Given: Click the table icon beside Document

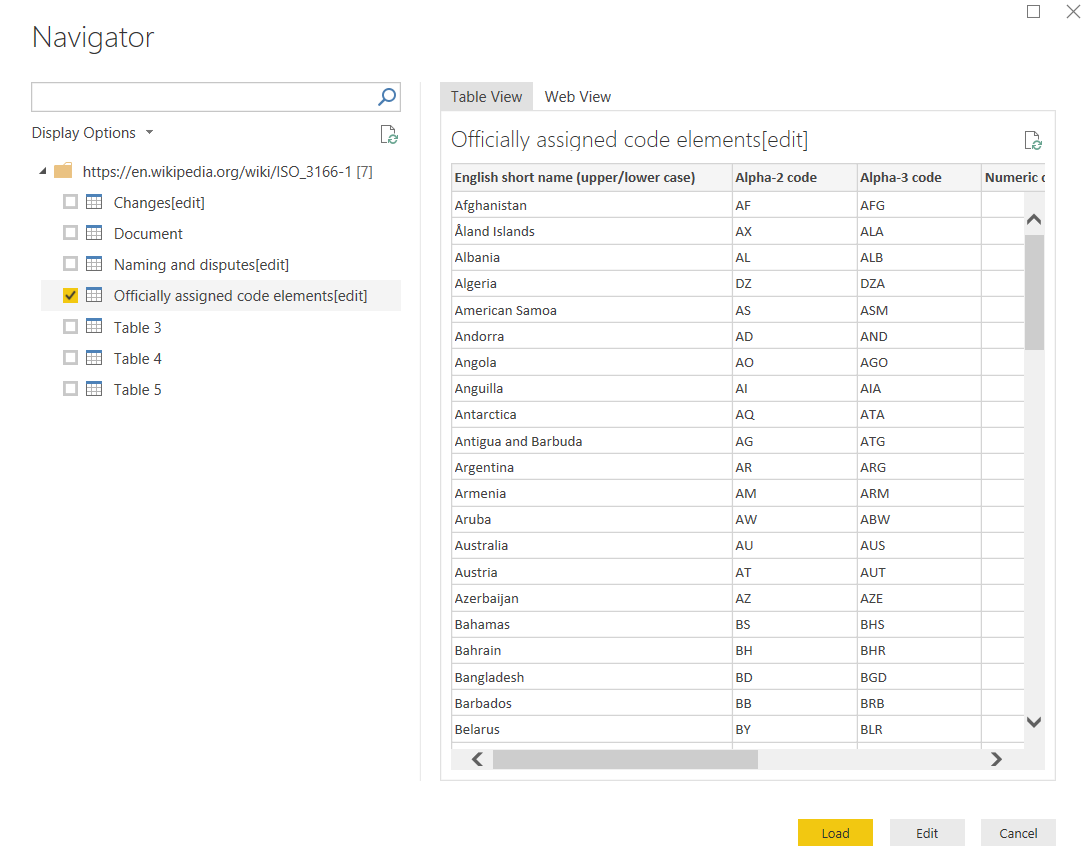Looking at the screenshot, I should 94,233.
